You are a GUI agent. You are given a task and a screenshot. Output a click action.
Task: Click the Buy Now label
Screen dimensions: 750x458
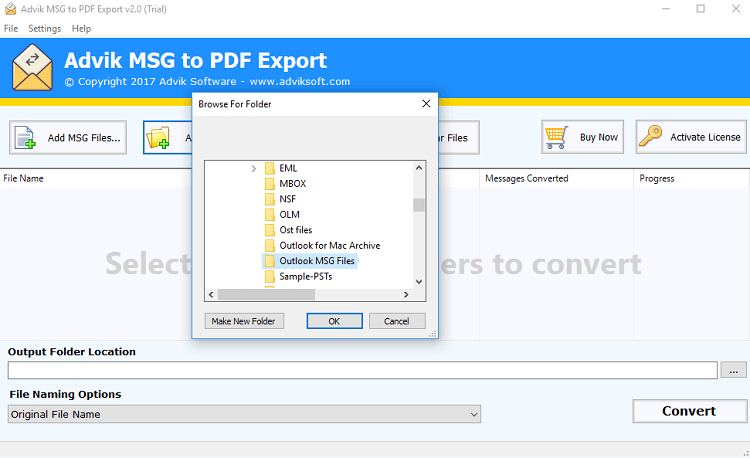599,137
